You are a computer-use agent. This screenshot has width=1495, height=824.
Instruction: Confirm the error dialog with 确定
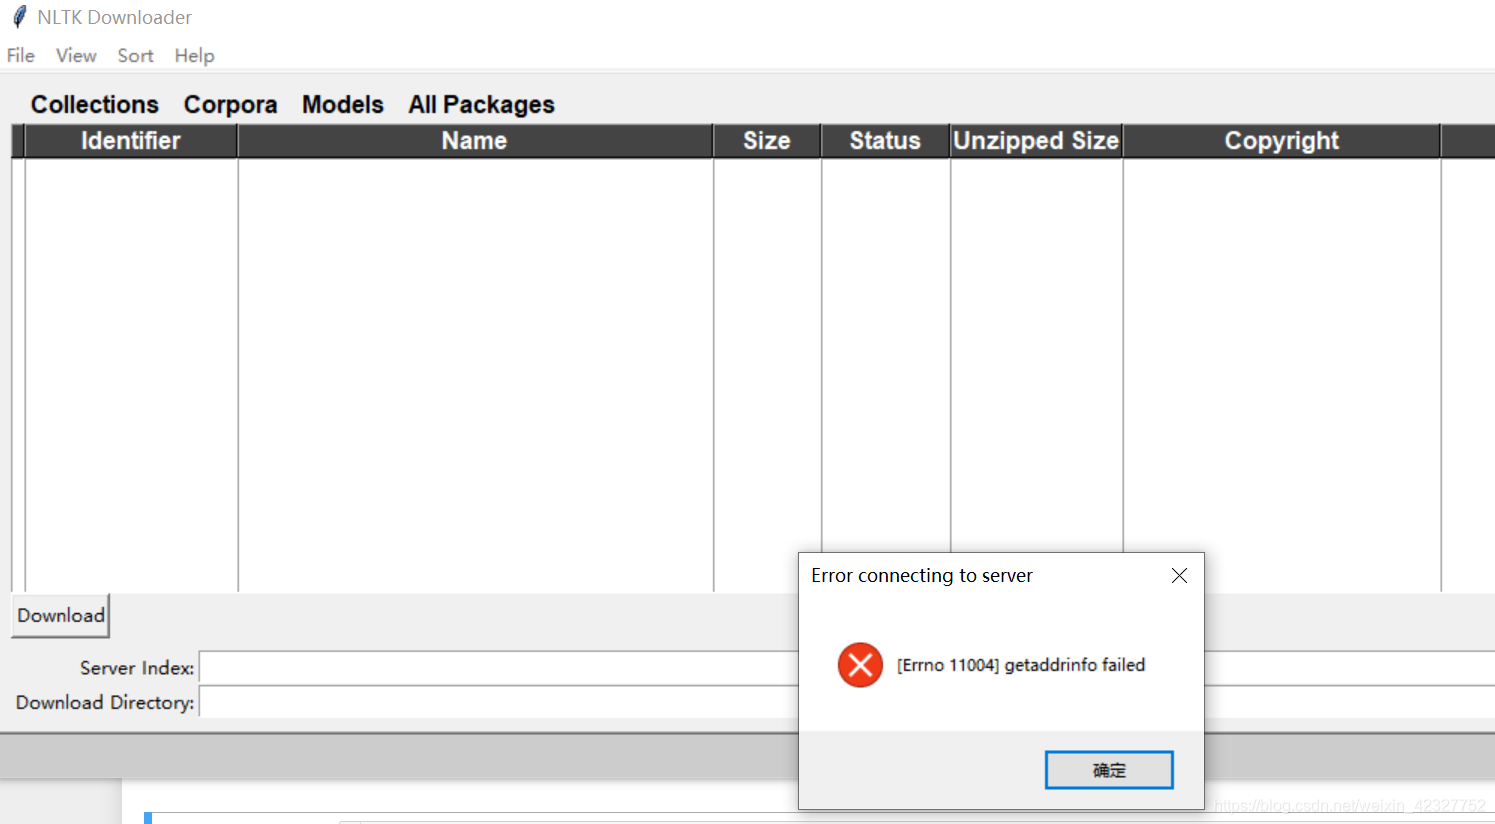pyautogui.click(x=1109, y=770)
